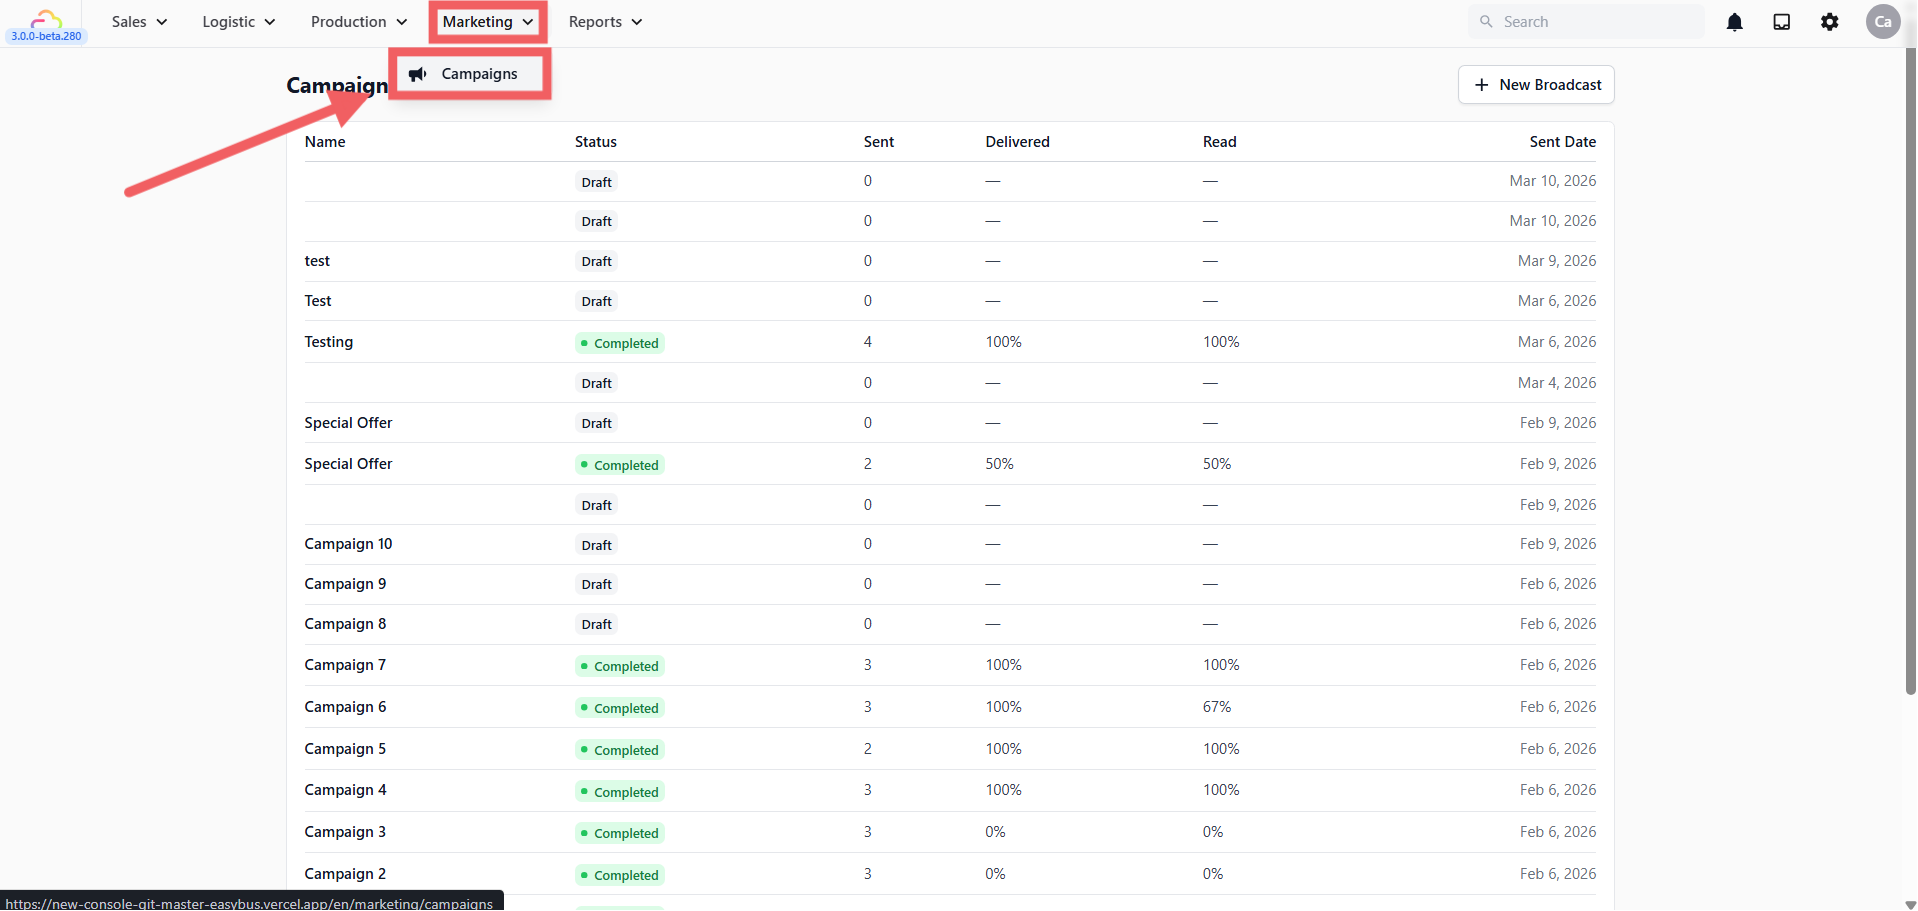Open Campaign 5
Screen dimensions: 1918x911
(950, 749)
